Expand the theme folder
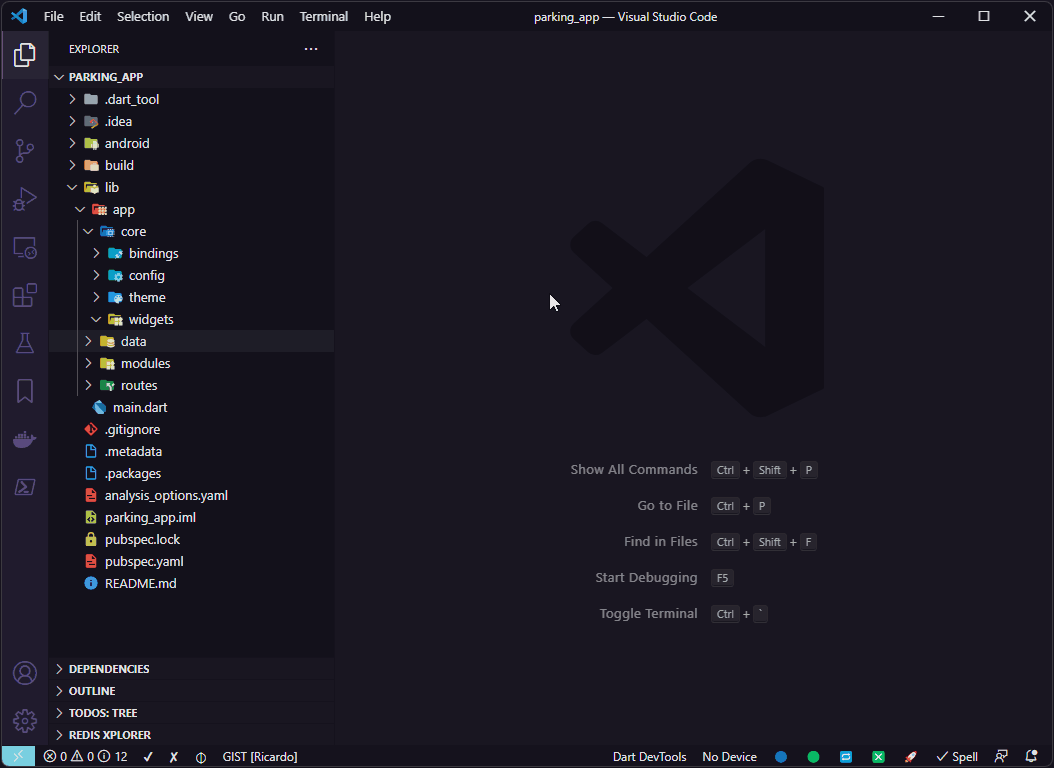Screen dimensions: 1054x768 [97, 297]
